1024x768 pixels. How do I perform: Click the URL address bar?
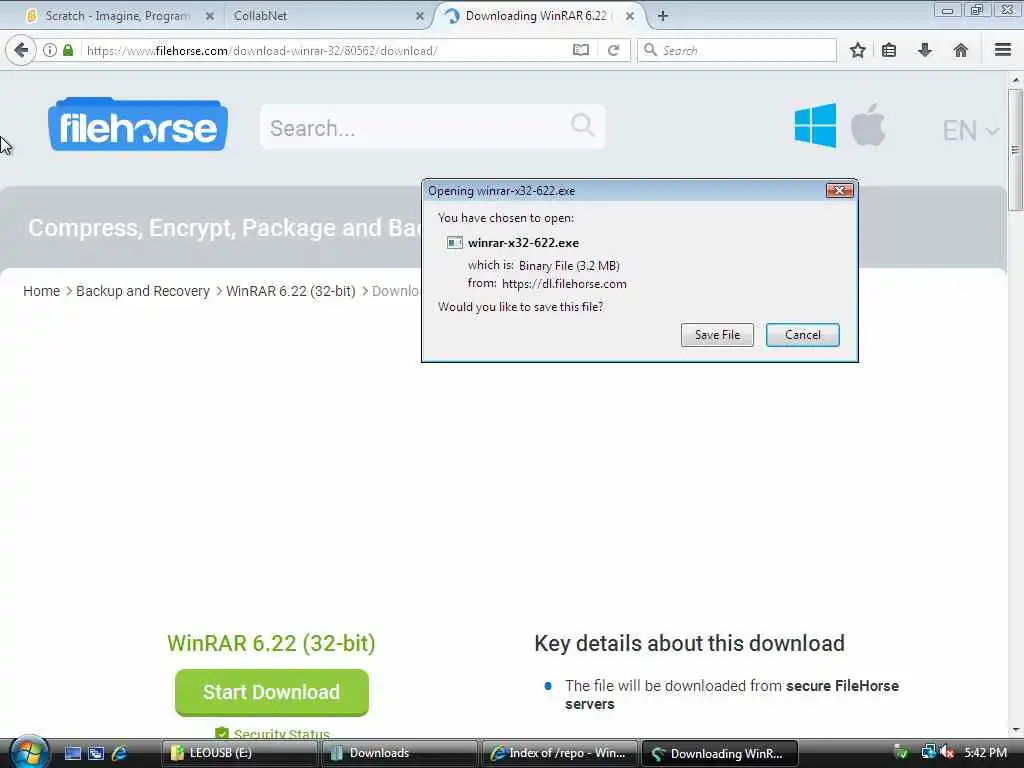(x=327, y=50)
